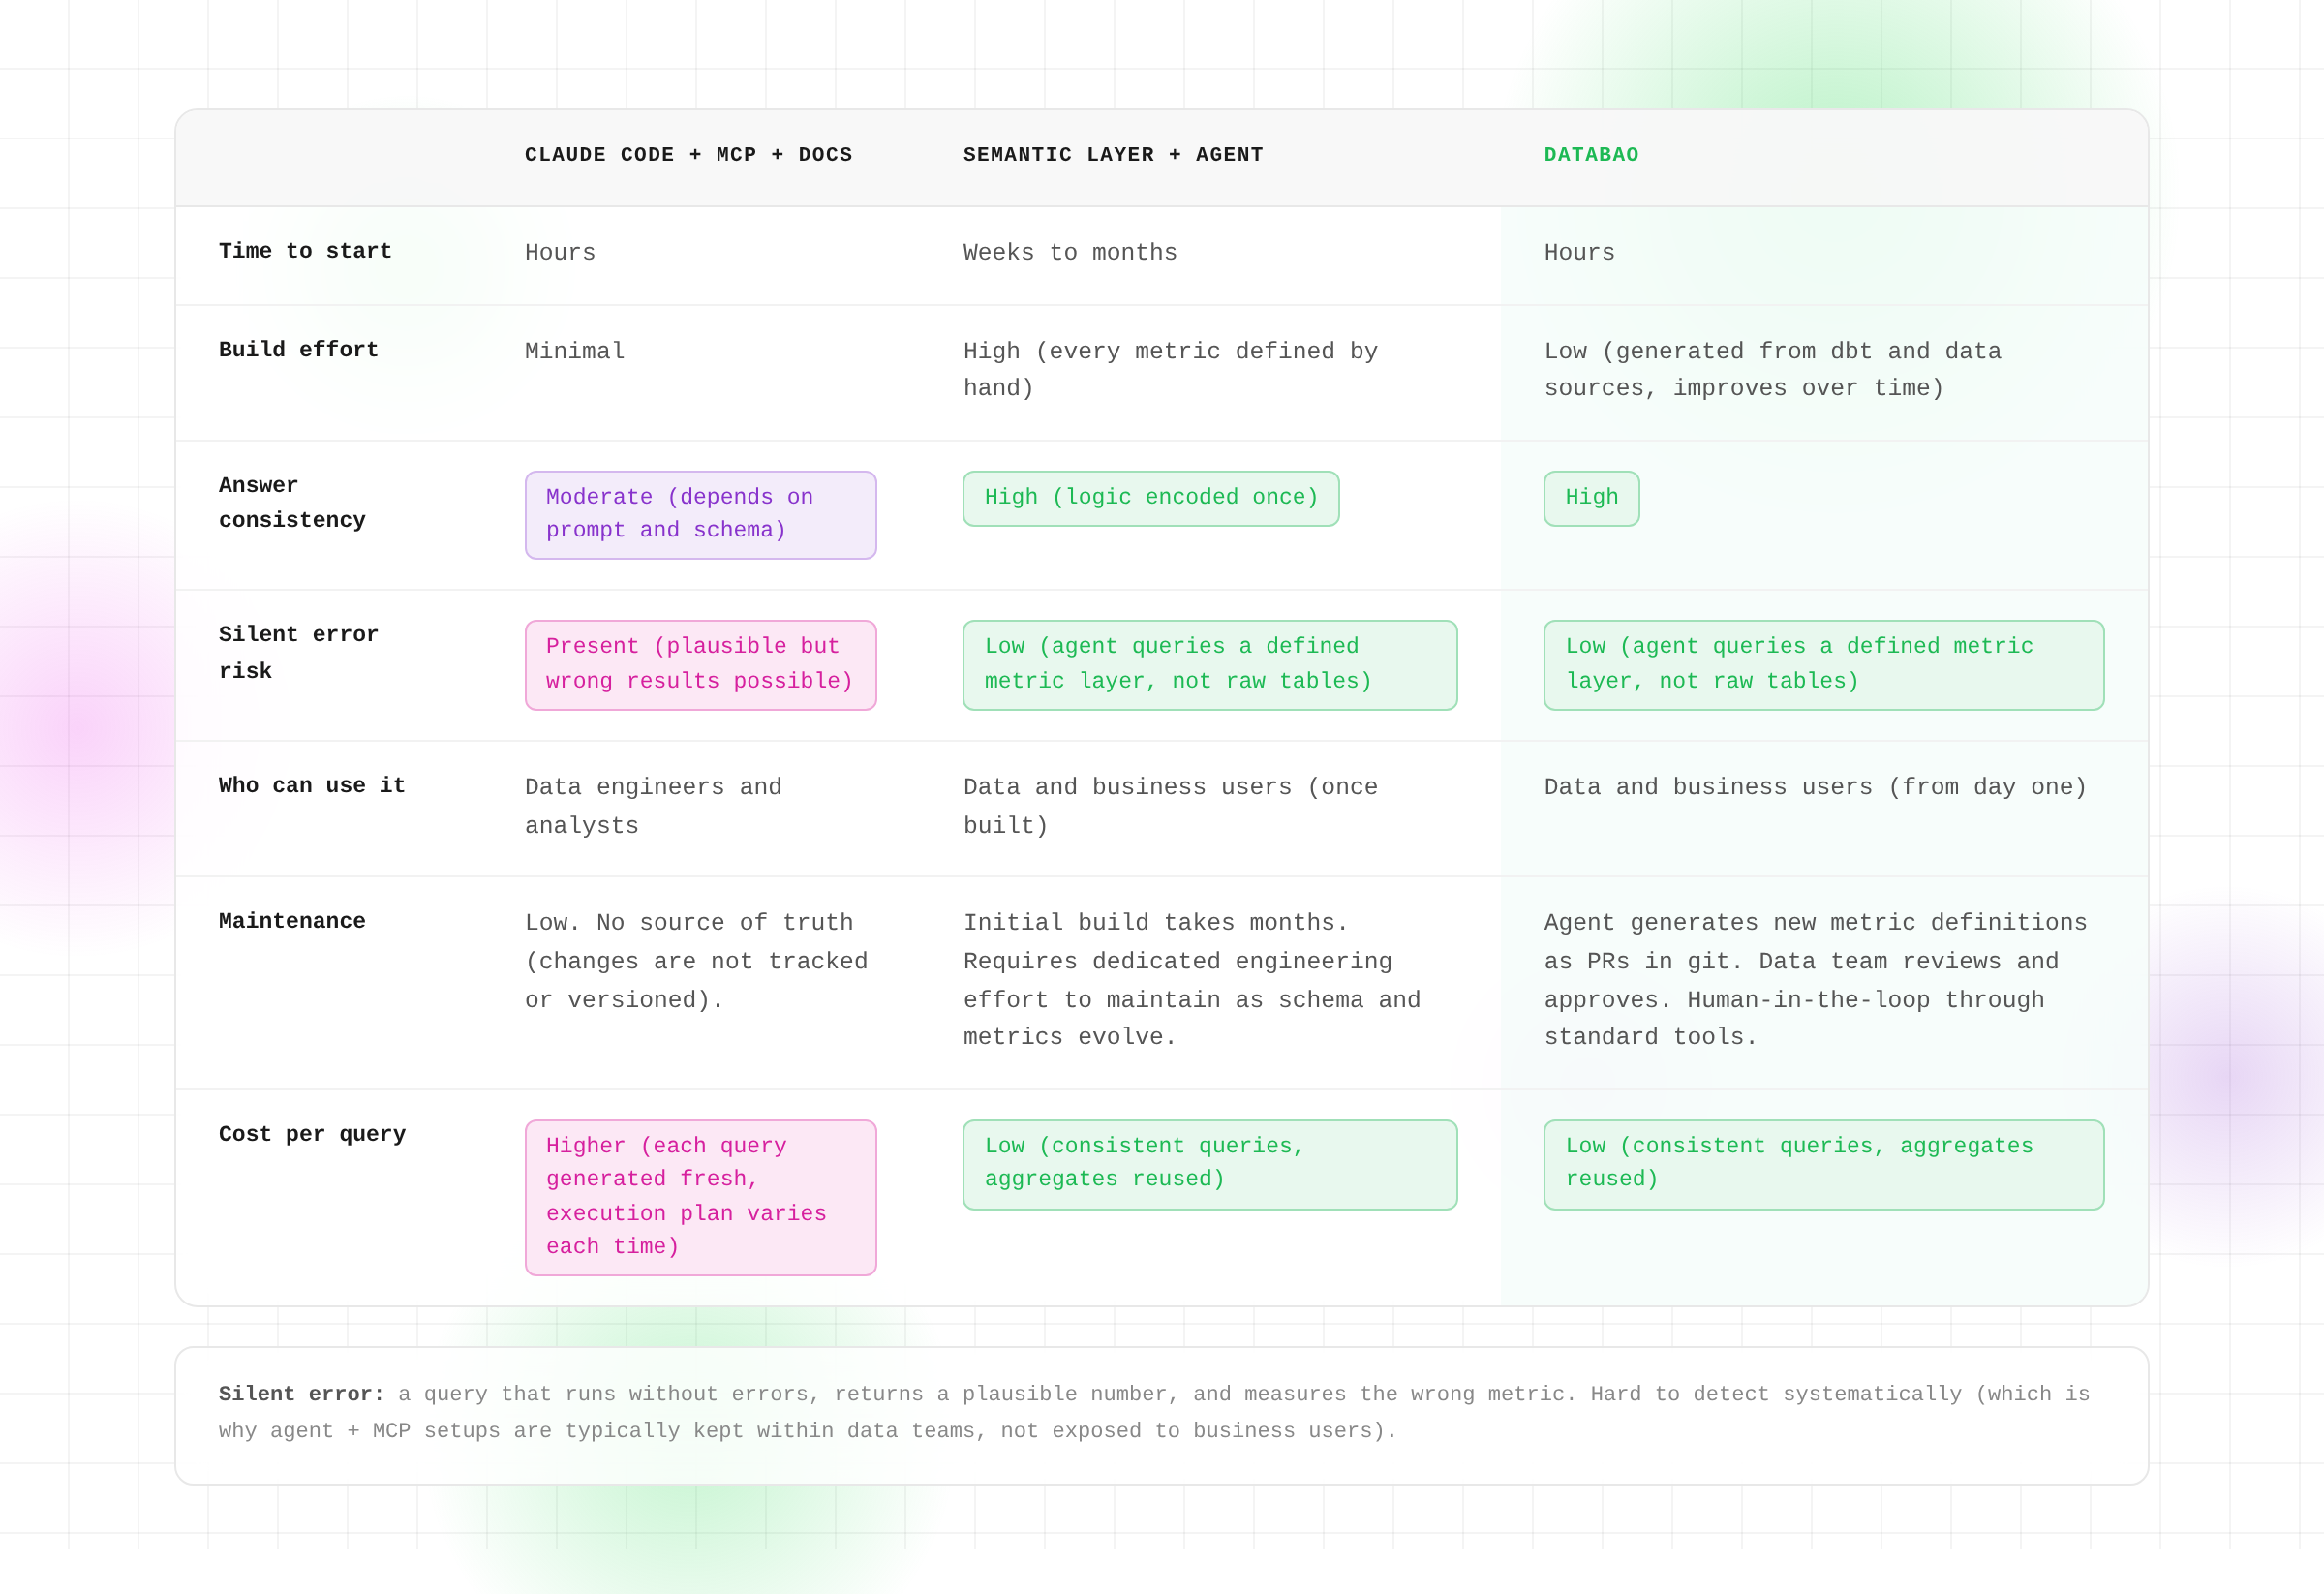Image resolution: width=2324 pixels, height=1594 pixels.
Task: Click 'Weeks to months' cell text
Action: tap(1069, 253)
